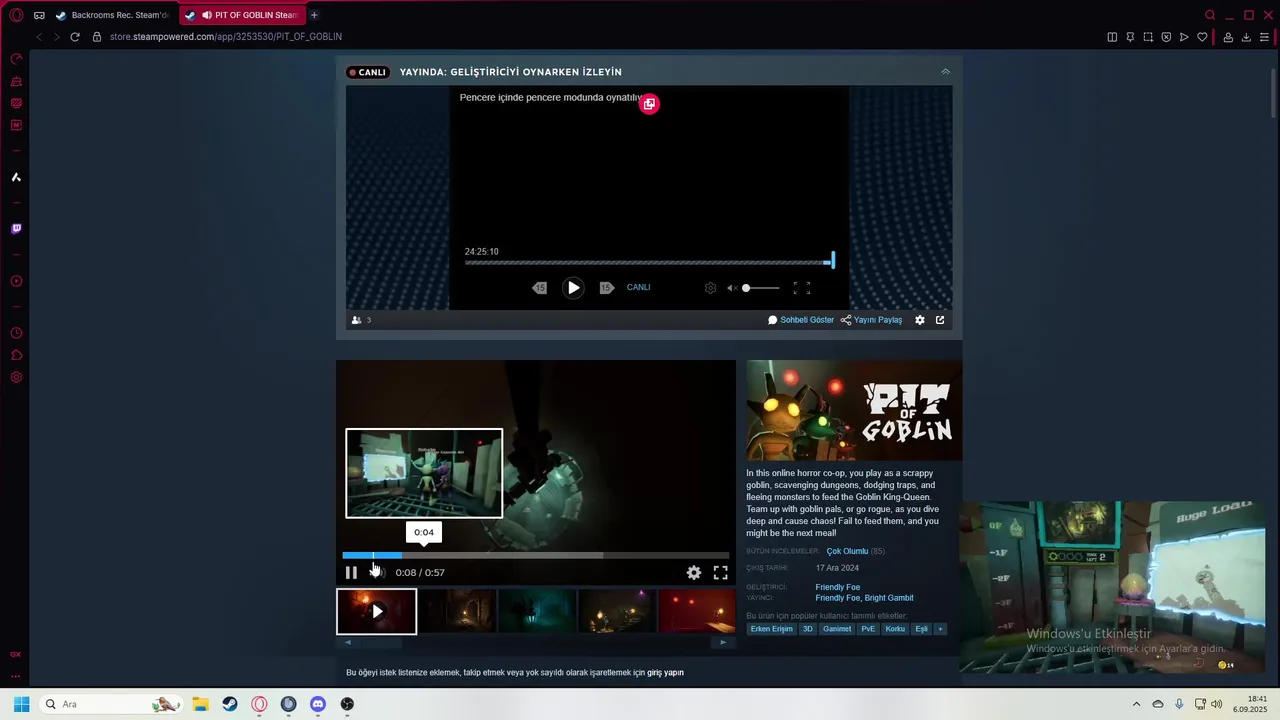
Task: Collapse the live broadcast section chevron
Action: pos(945,72)
